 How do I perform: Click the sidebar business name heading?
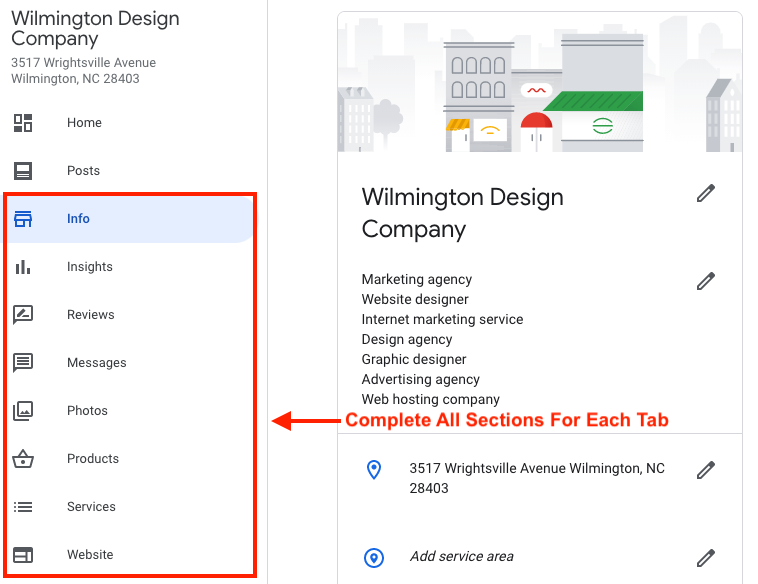tap(95, 29)
